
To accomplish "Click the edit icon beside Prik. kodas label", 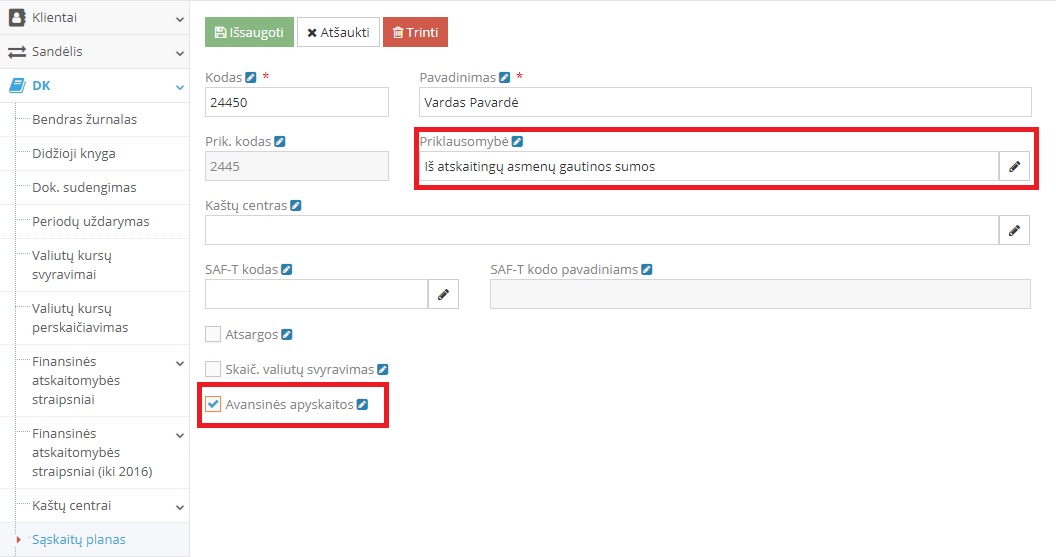I will click(280, 141).
